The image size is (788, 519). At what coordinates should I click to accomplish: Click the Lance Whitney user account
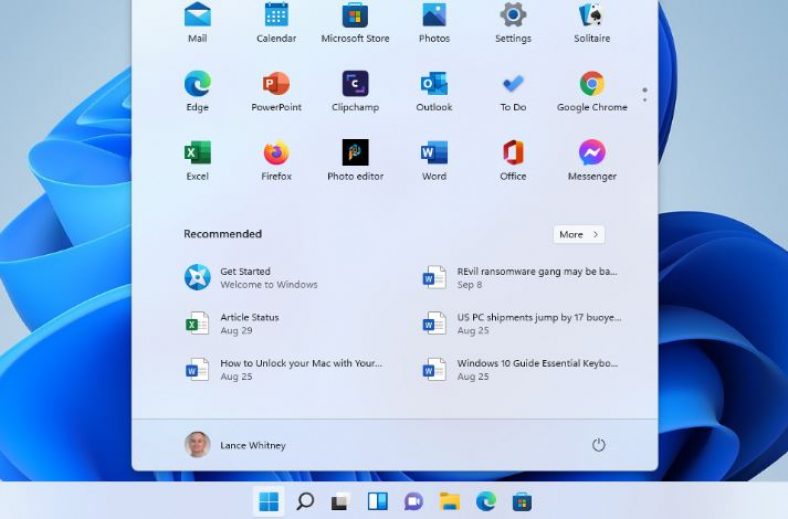[235, 445]
